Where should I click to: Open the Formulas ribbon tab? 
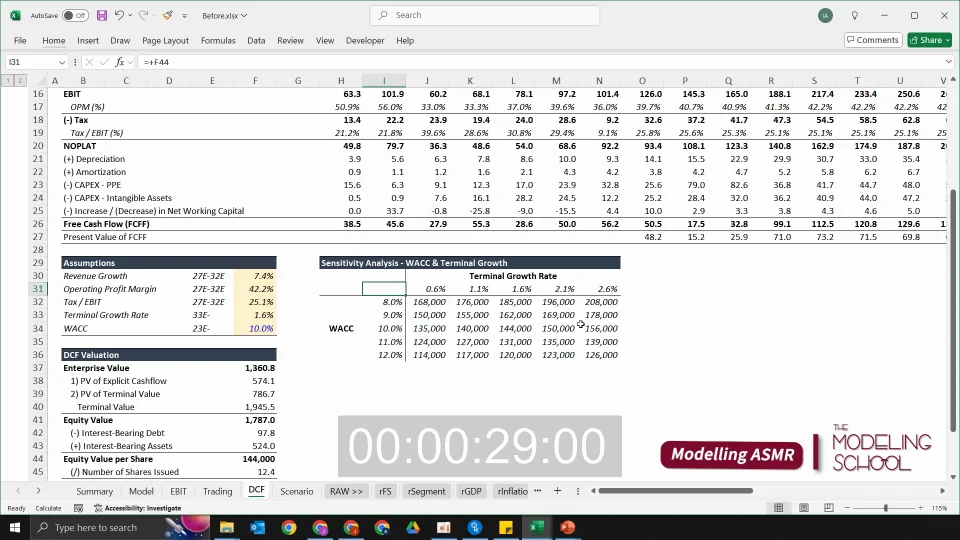pyautogui.click(x=218, y=40)
